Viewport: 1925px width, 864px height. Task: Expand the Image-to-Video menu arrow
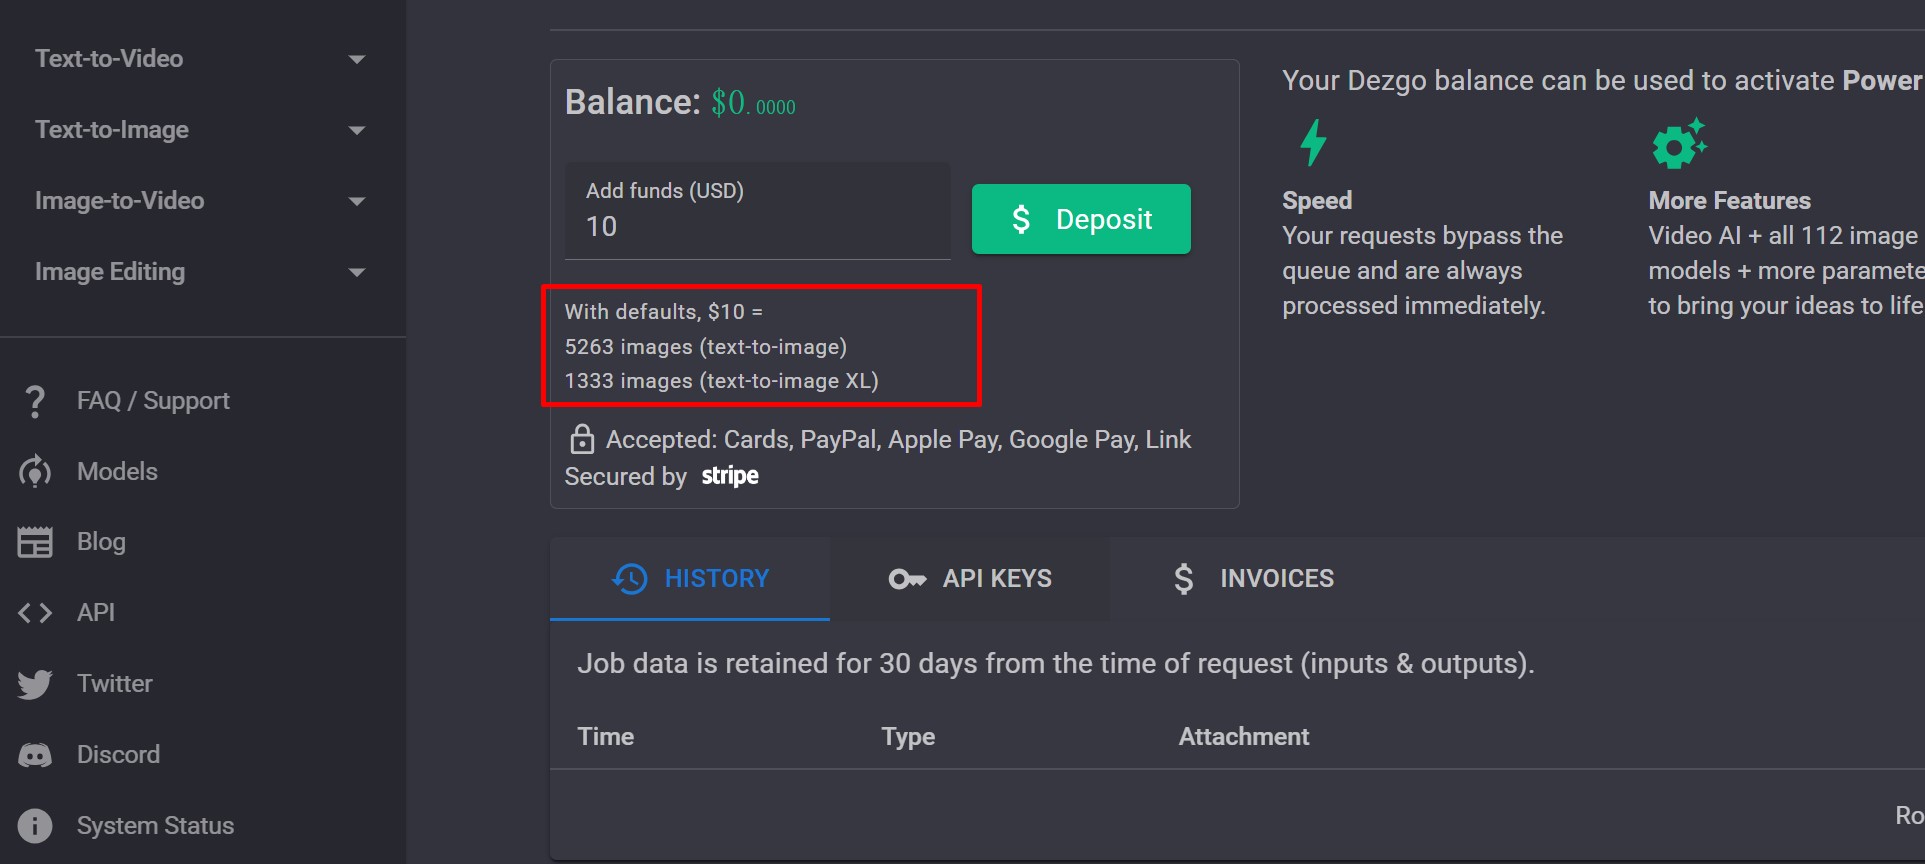[x=357, y=201]
